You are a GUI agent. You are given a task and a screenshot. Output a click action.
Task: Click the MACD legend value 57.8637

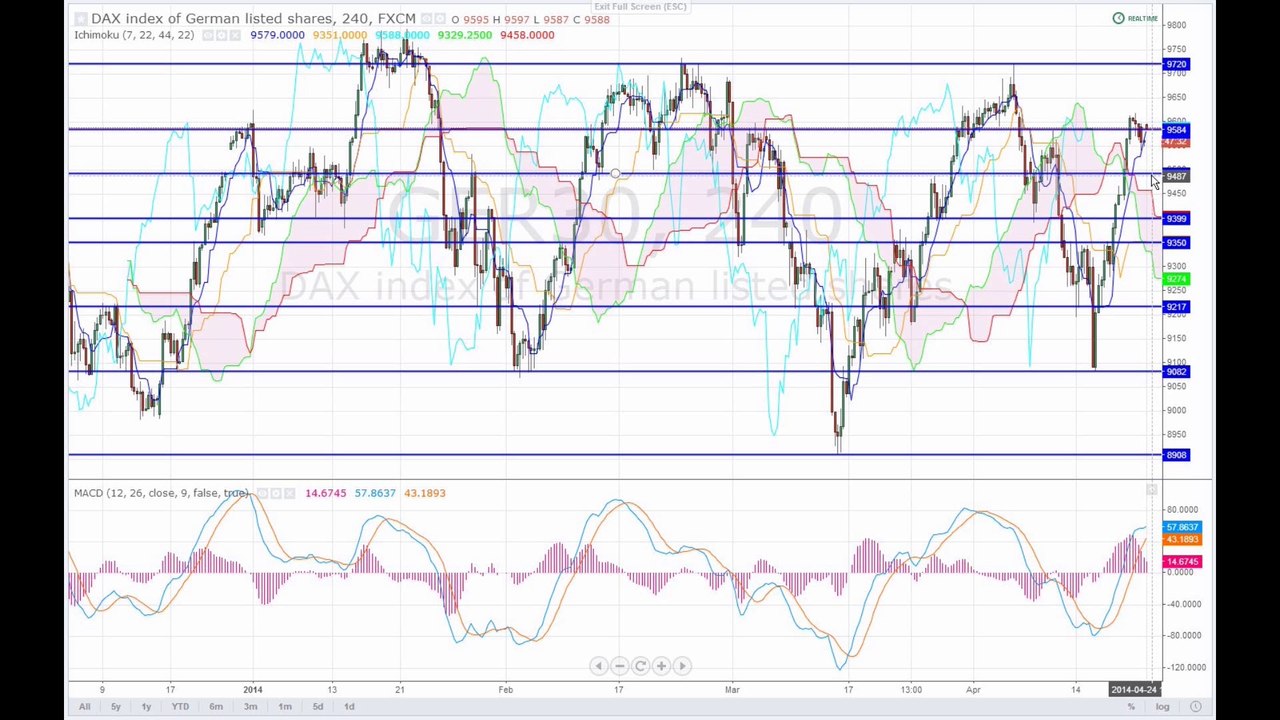coord(375,493)
